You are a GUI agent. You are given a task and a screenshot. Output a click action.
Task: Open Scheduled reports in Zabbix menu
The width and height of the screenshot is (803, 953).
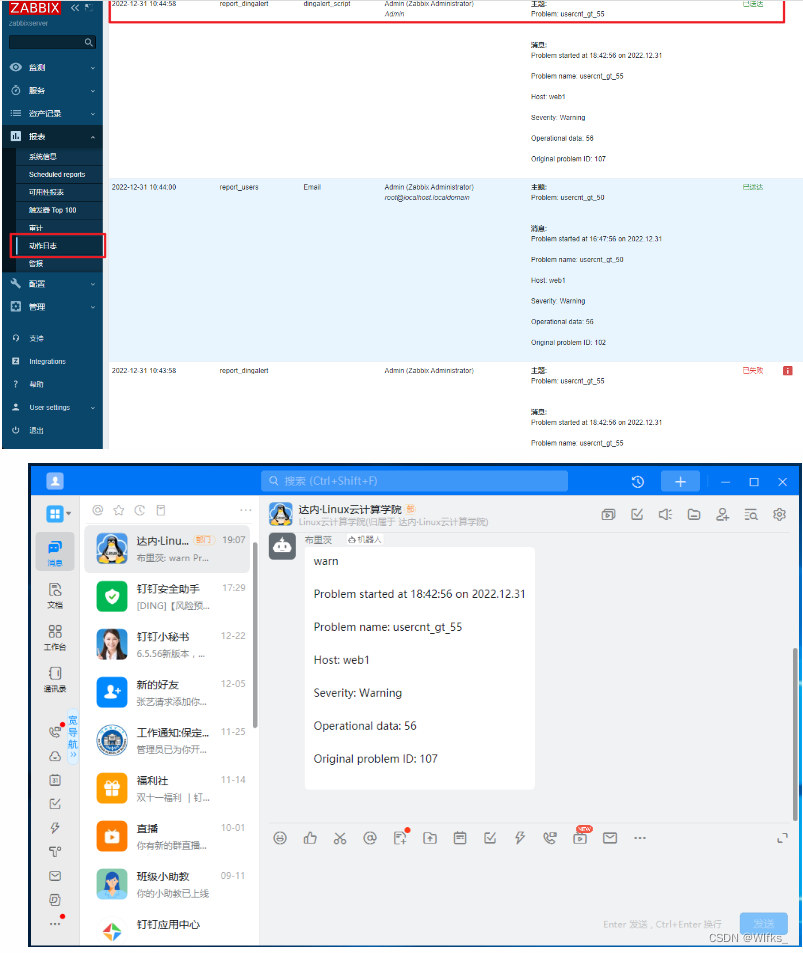57,174
